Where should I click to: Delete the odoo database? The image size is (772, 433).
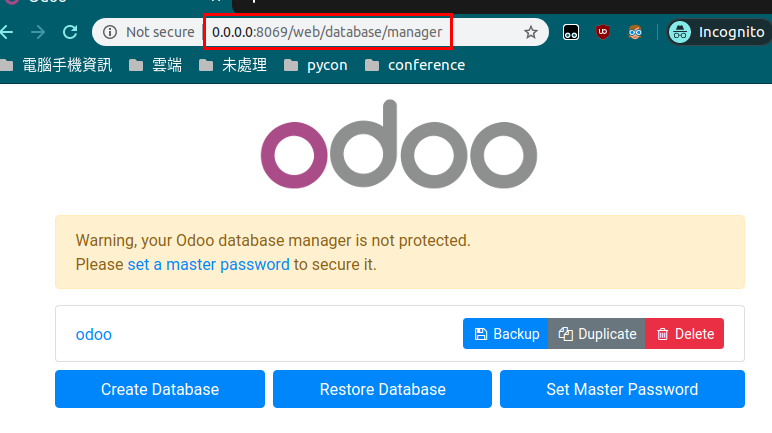(x=684, y=333)
